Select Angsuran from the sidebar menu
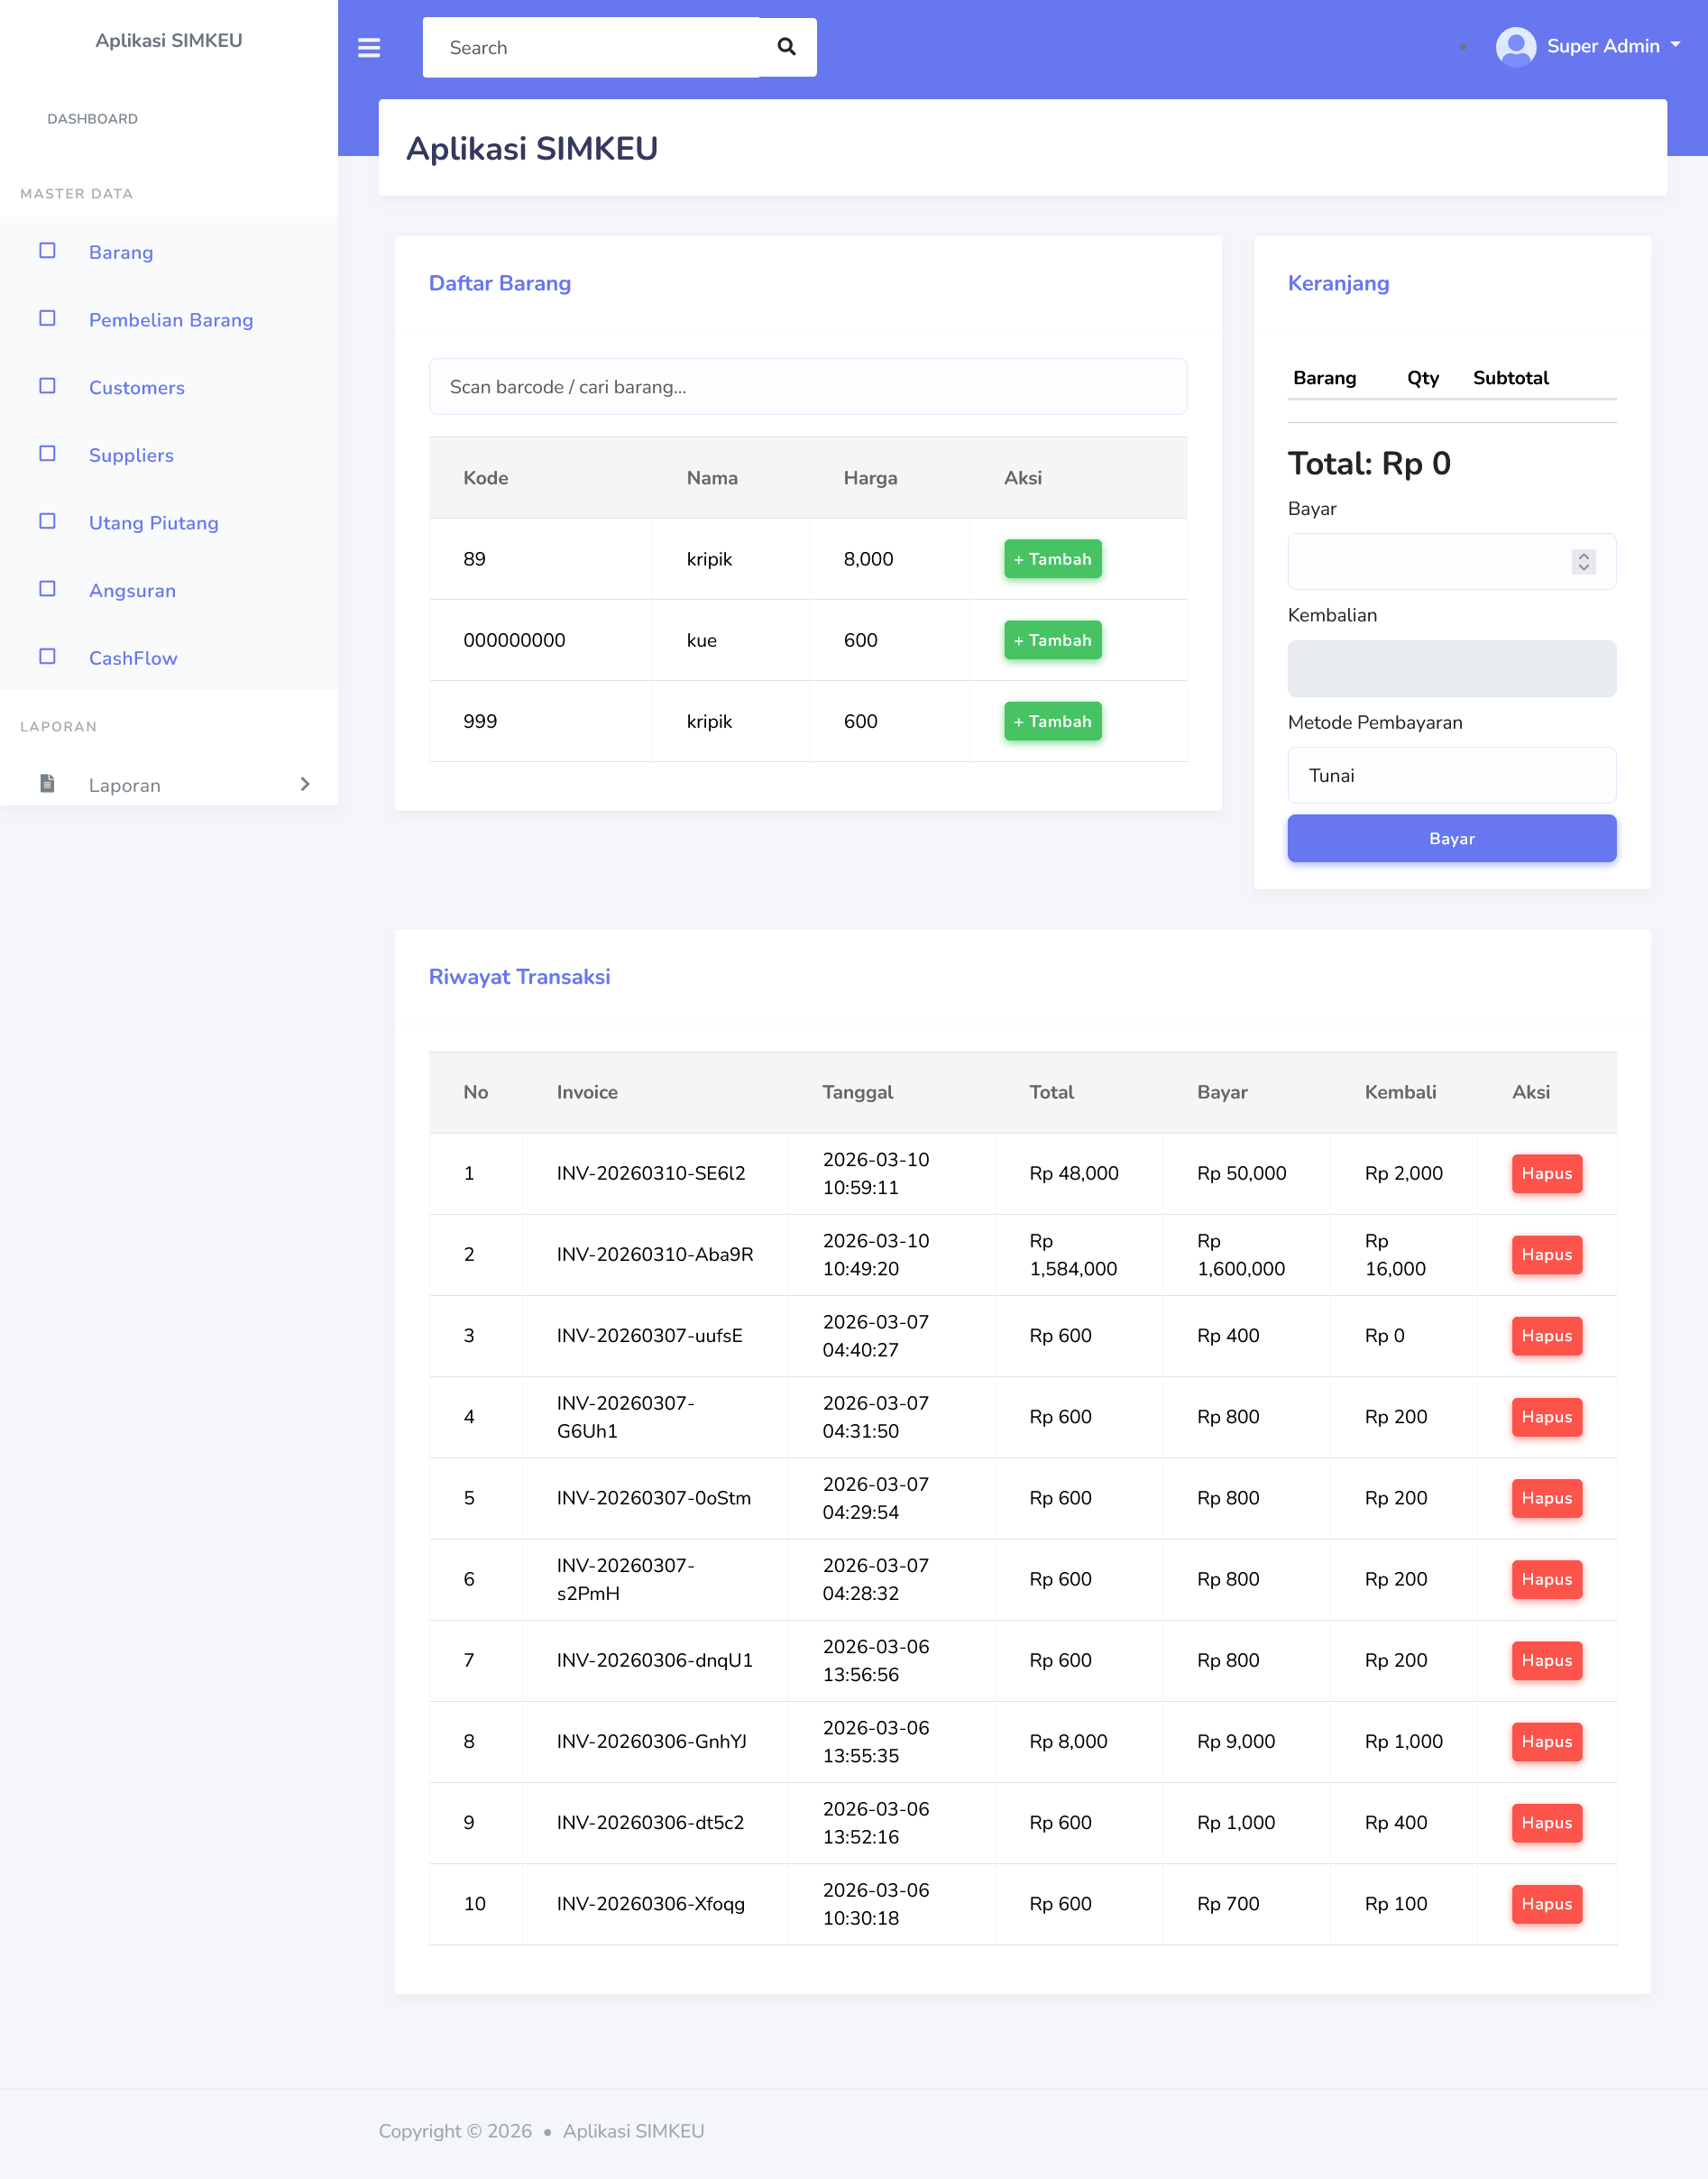Image resolution: width=1708 pixels, height=2179 pixels. click(132, 590)
